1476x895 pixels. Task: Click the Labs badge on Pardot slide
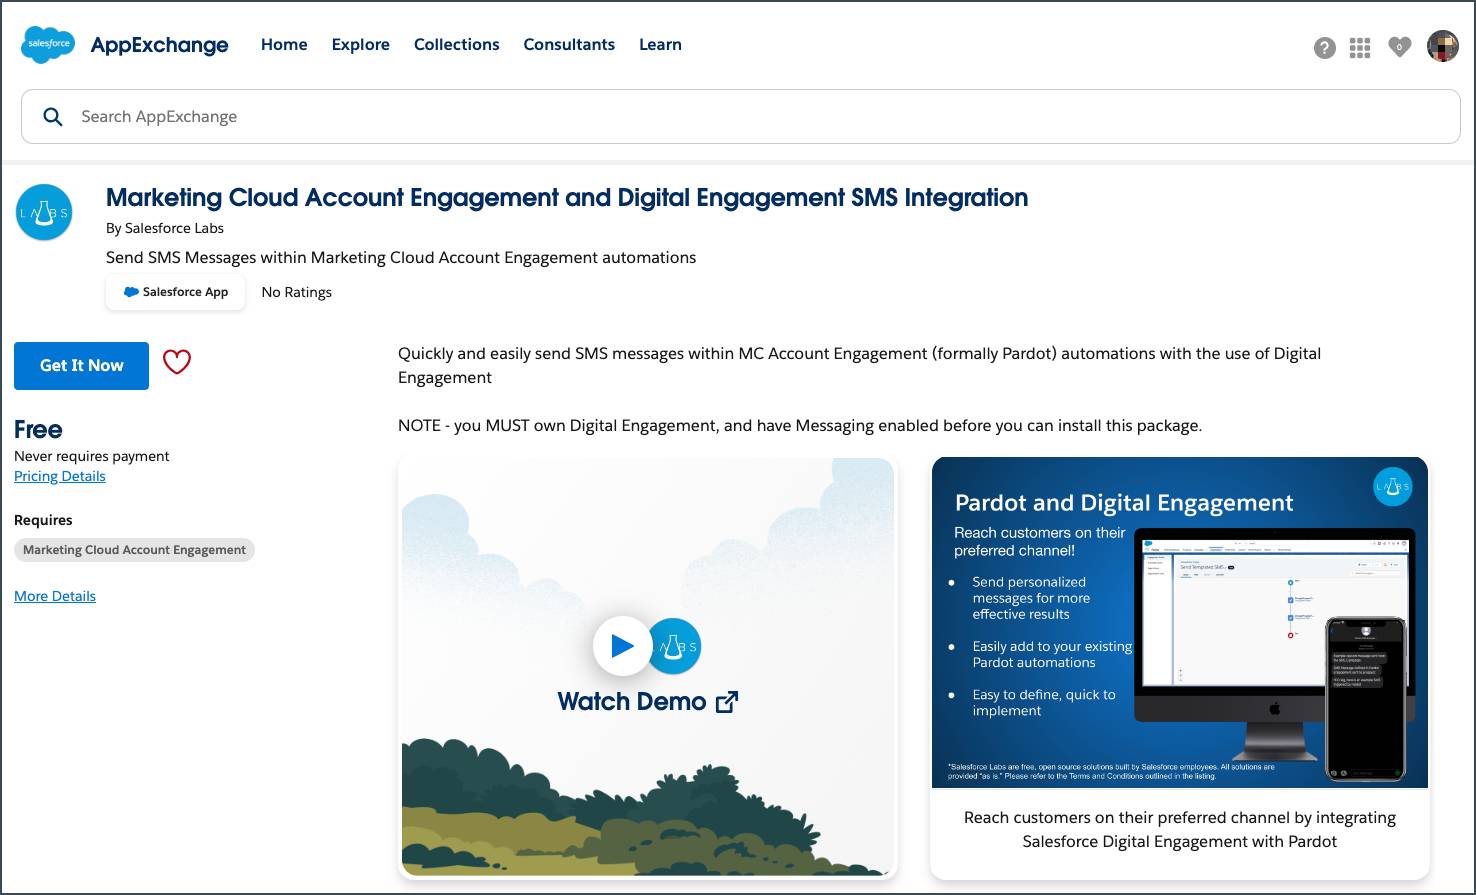pos(1392,487)
